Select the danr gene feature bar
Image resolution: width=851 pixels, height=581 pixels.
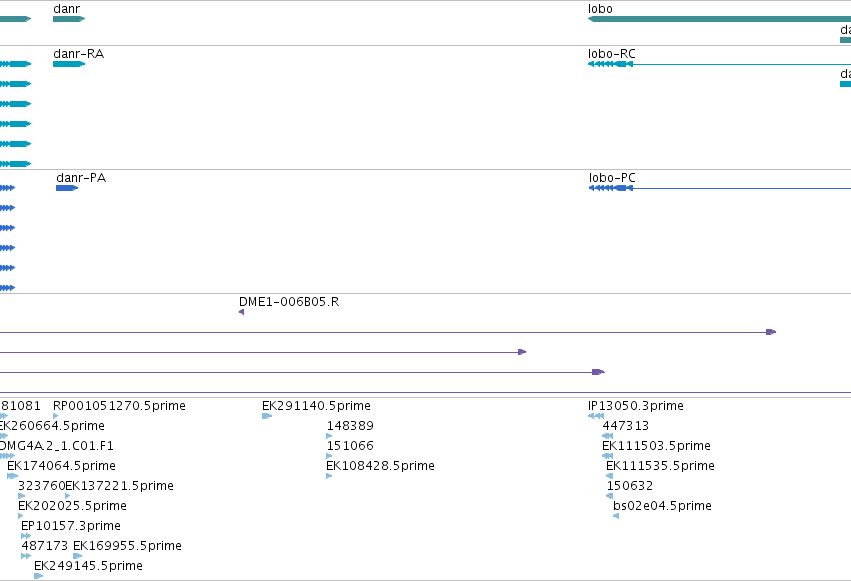pos(69,19)
